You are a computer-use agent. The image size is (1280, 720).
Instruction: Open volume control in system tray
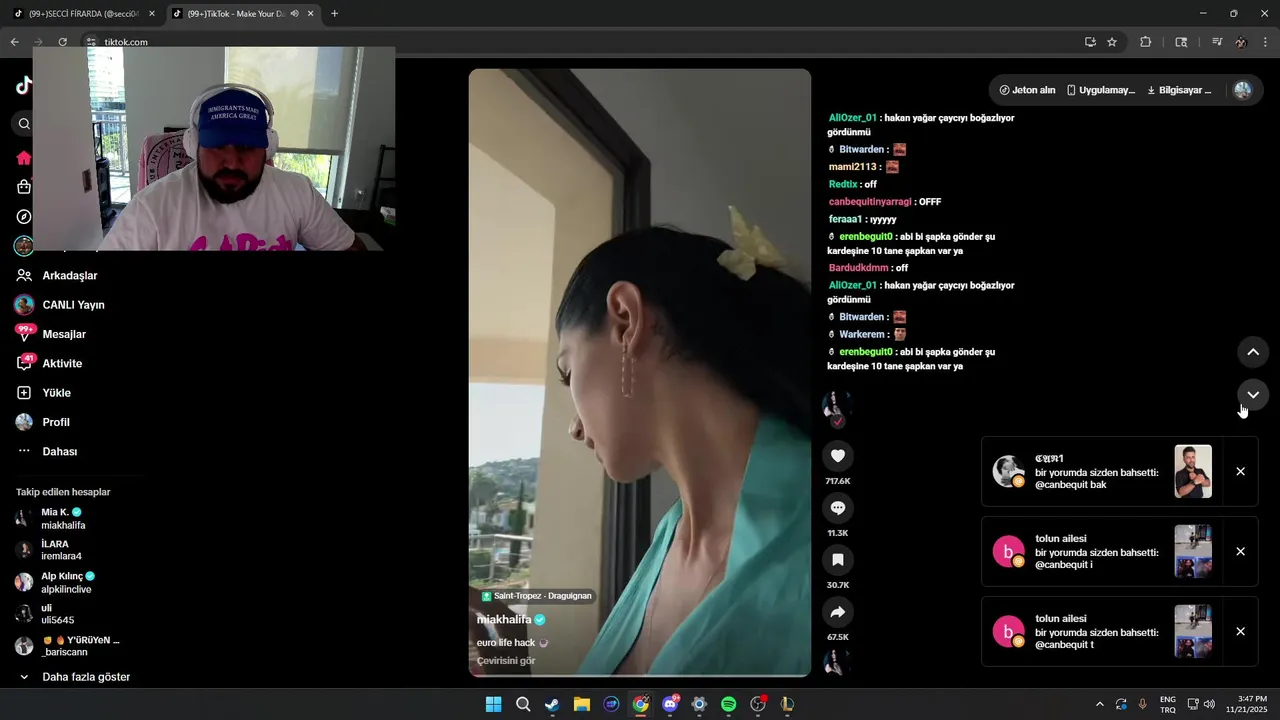[1209, 704]
